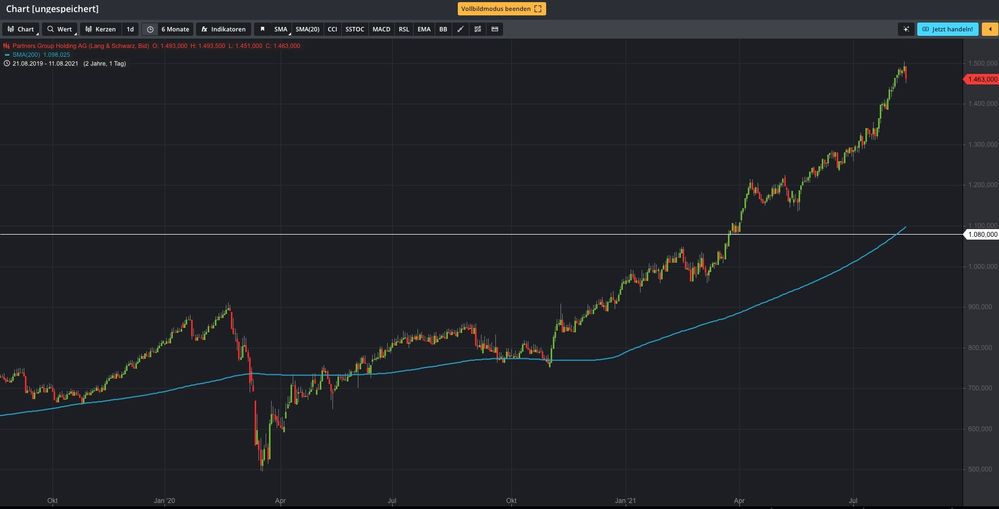Screen dimensions: 999x509
Task: Toggle the CCI indicator
Action: tap(332, 30)
